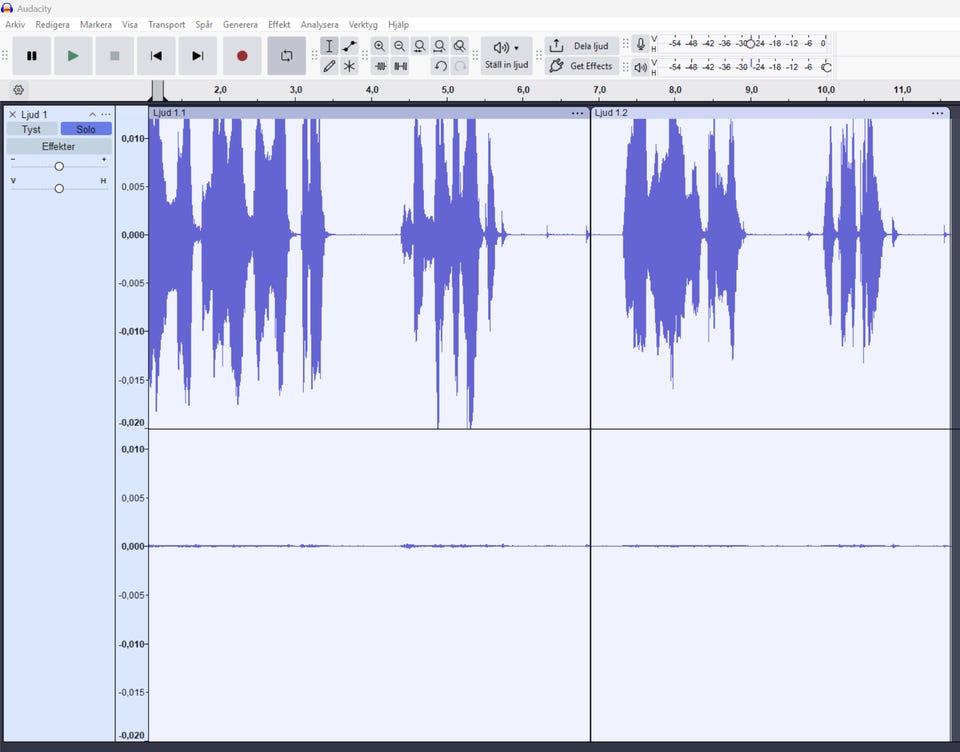960x752 pixels.
Task: Select the Draw pencil tool
Action: tap(329, 66)
